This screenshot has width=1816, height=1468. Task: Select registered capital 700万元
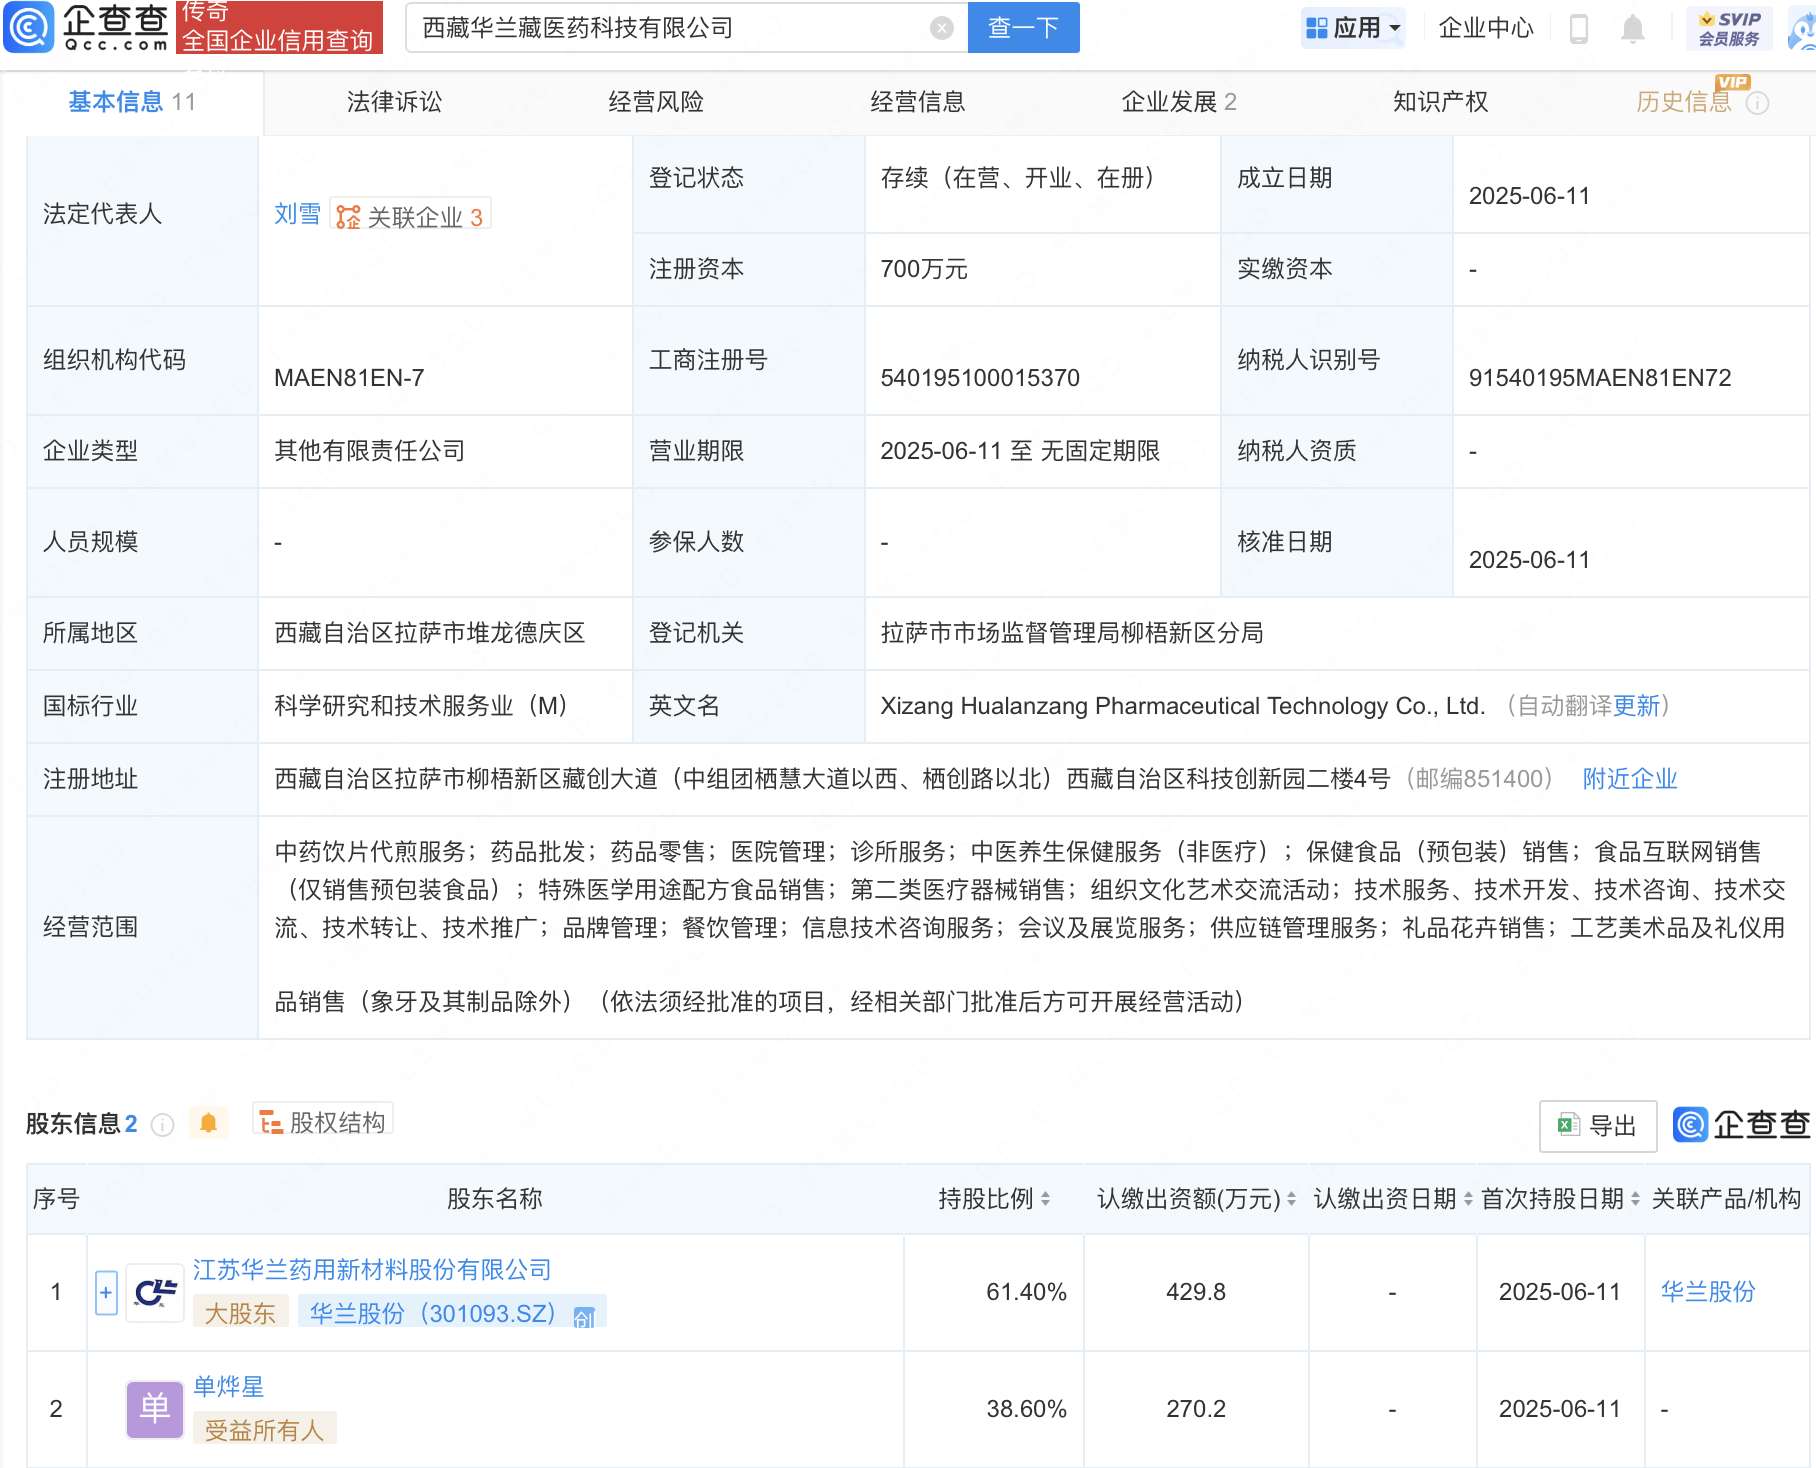pos(924,269)
